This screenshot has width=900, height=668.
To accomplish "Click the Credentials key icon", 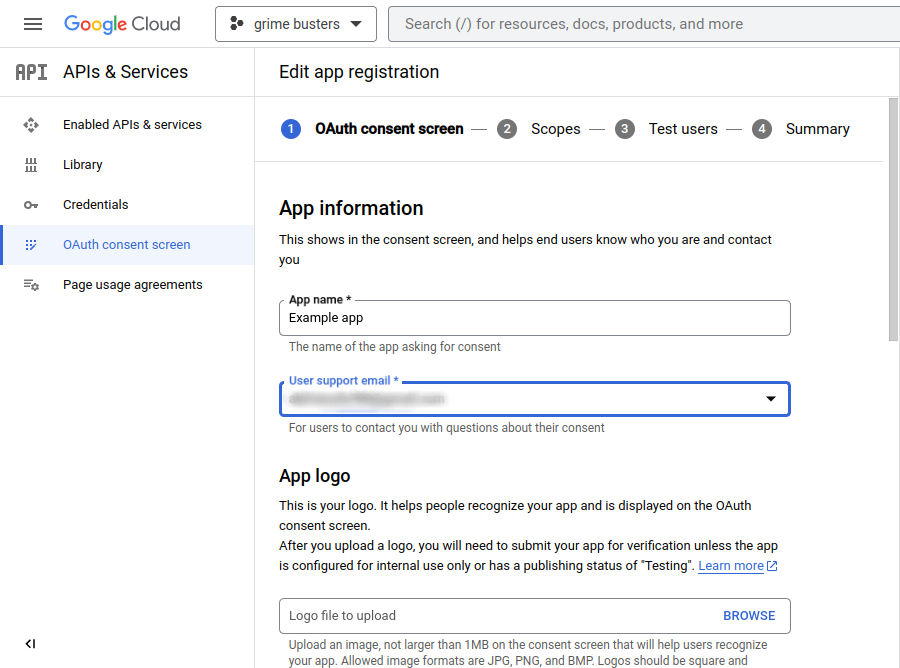I will tap(31, 205).
